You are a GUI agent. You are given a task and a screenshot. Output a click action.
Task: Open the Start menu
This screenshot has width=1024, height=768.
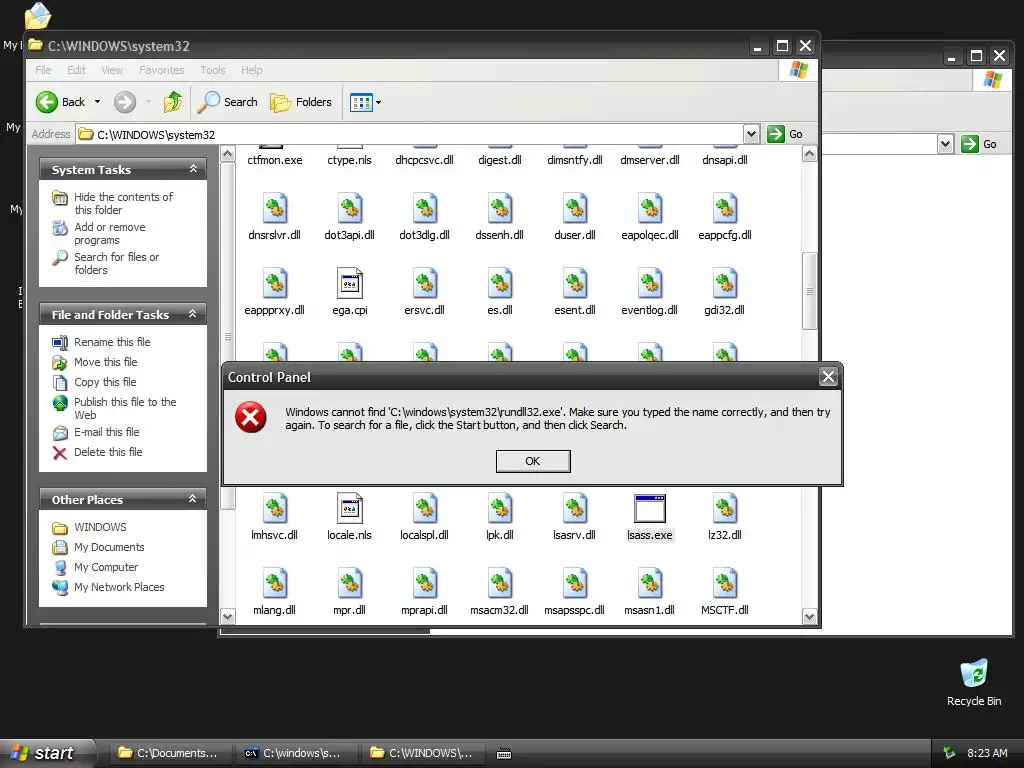pyautogui.click(x=47, y=753)
